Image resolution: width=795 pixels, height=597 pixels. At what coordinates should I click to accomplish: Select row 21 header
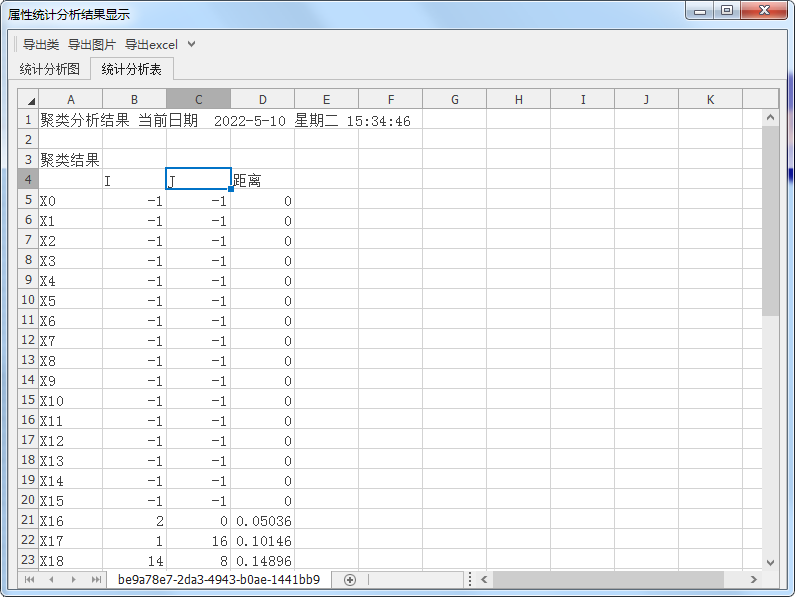(28, 520)
